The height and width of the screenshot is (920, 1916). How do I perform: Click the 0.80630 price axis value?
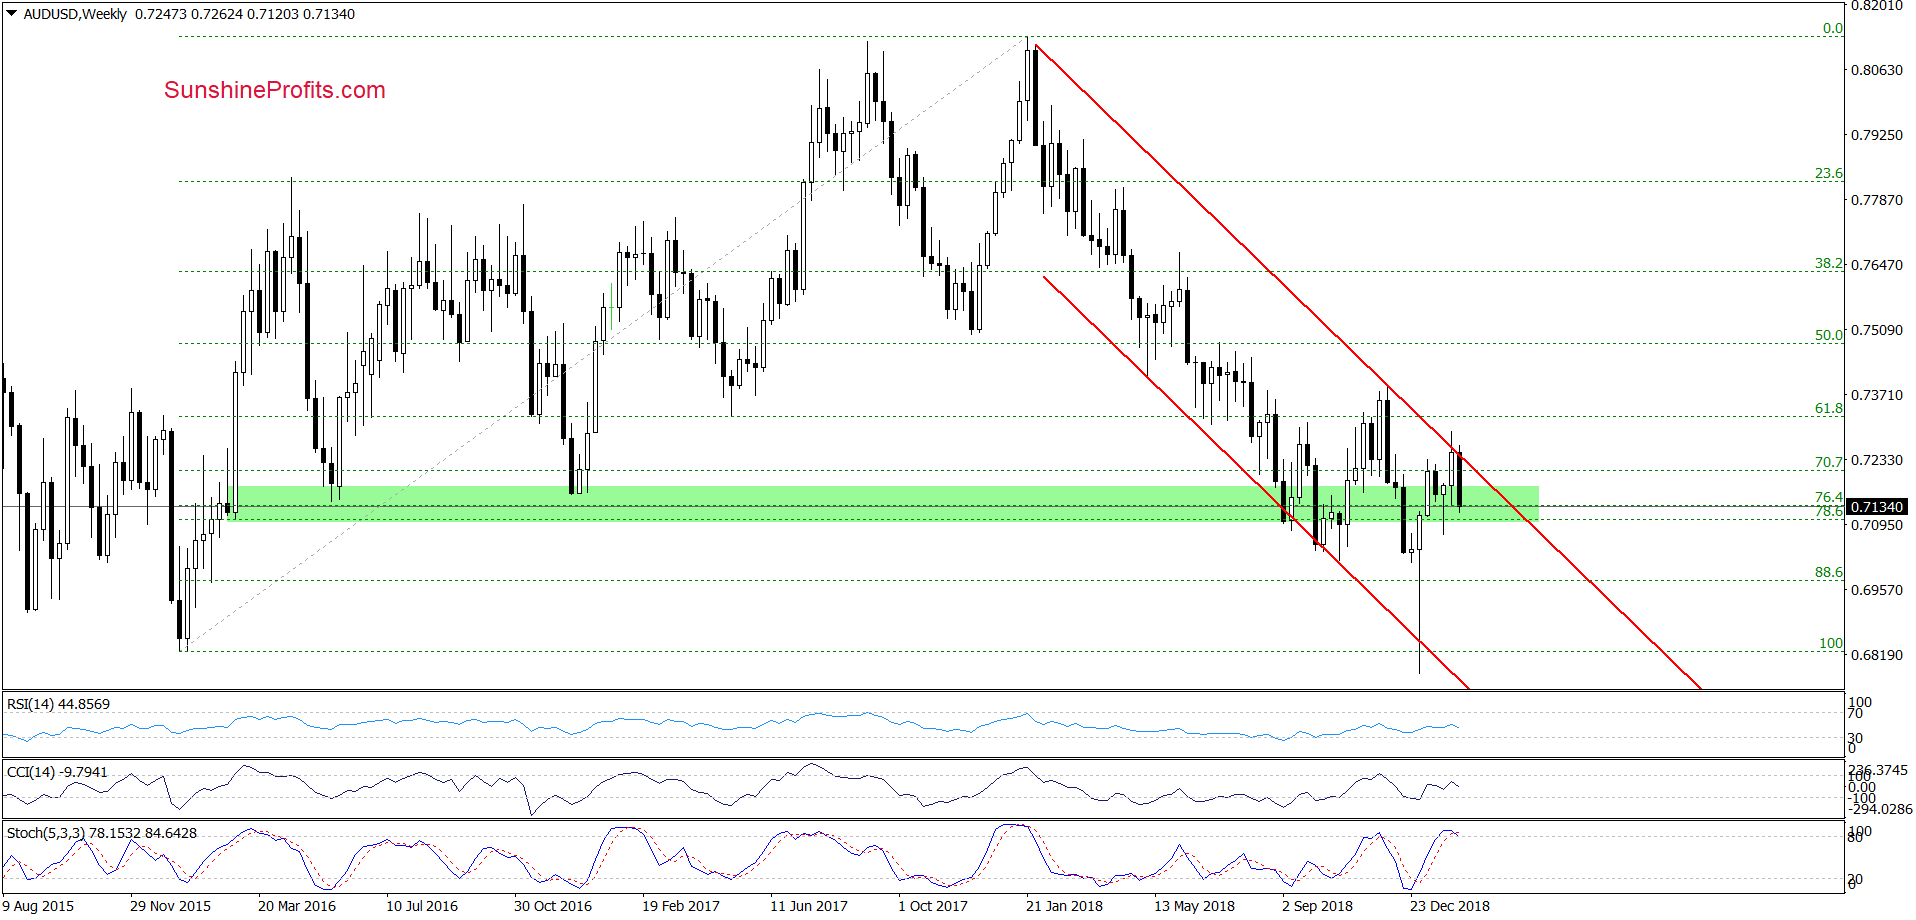pyautogui.click(x=1877, y=70)
